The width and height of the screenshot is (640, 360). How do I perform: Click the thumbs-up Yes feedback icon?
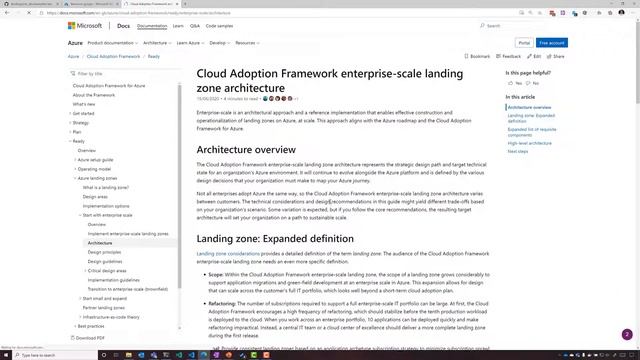511,83
